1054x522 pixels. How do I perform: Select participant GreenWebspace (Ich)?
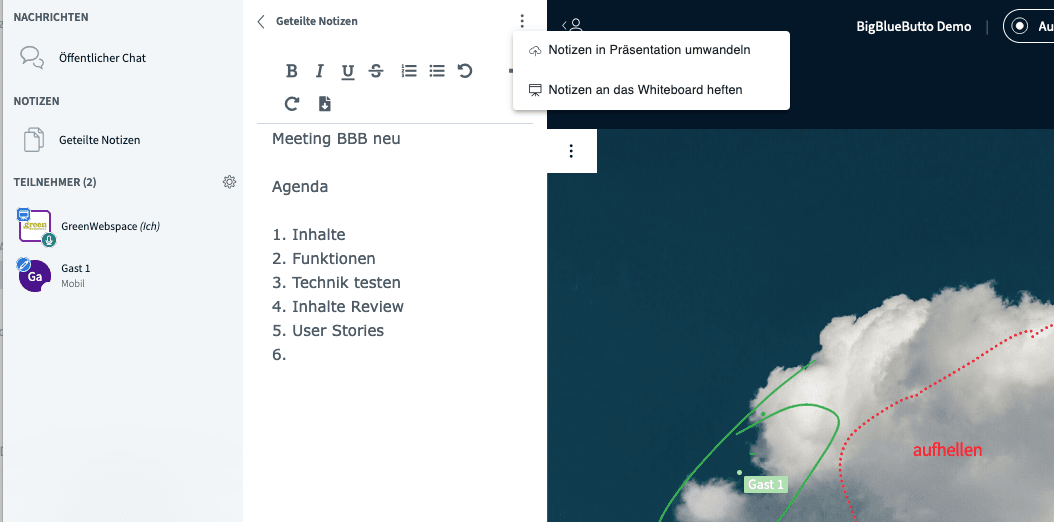pyautogui.click(x=110, y=226)
